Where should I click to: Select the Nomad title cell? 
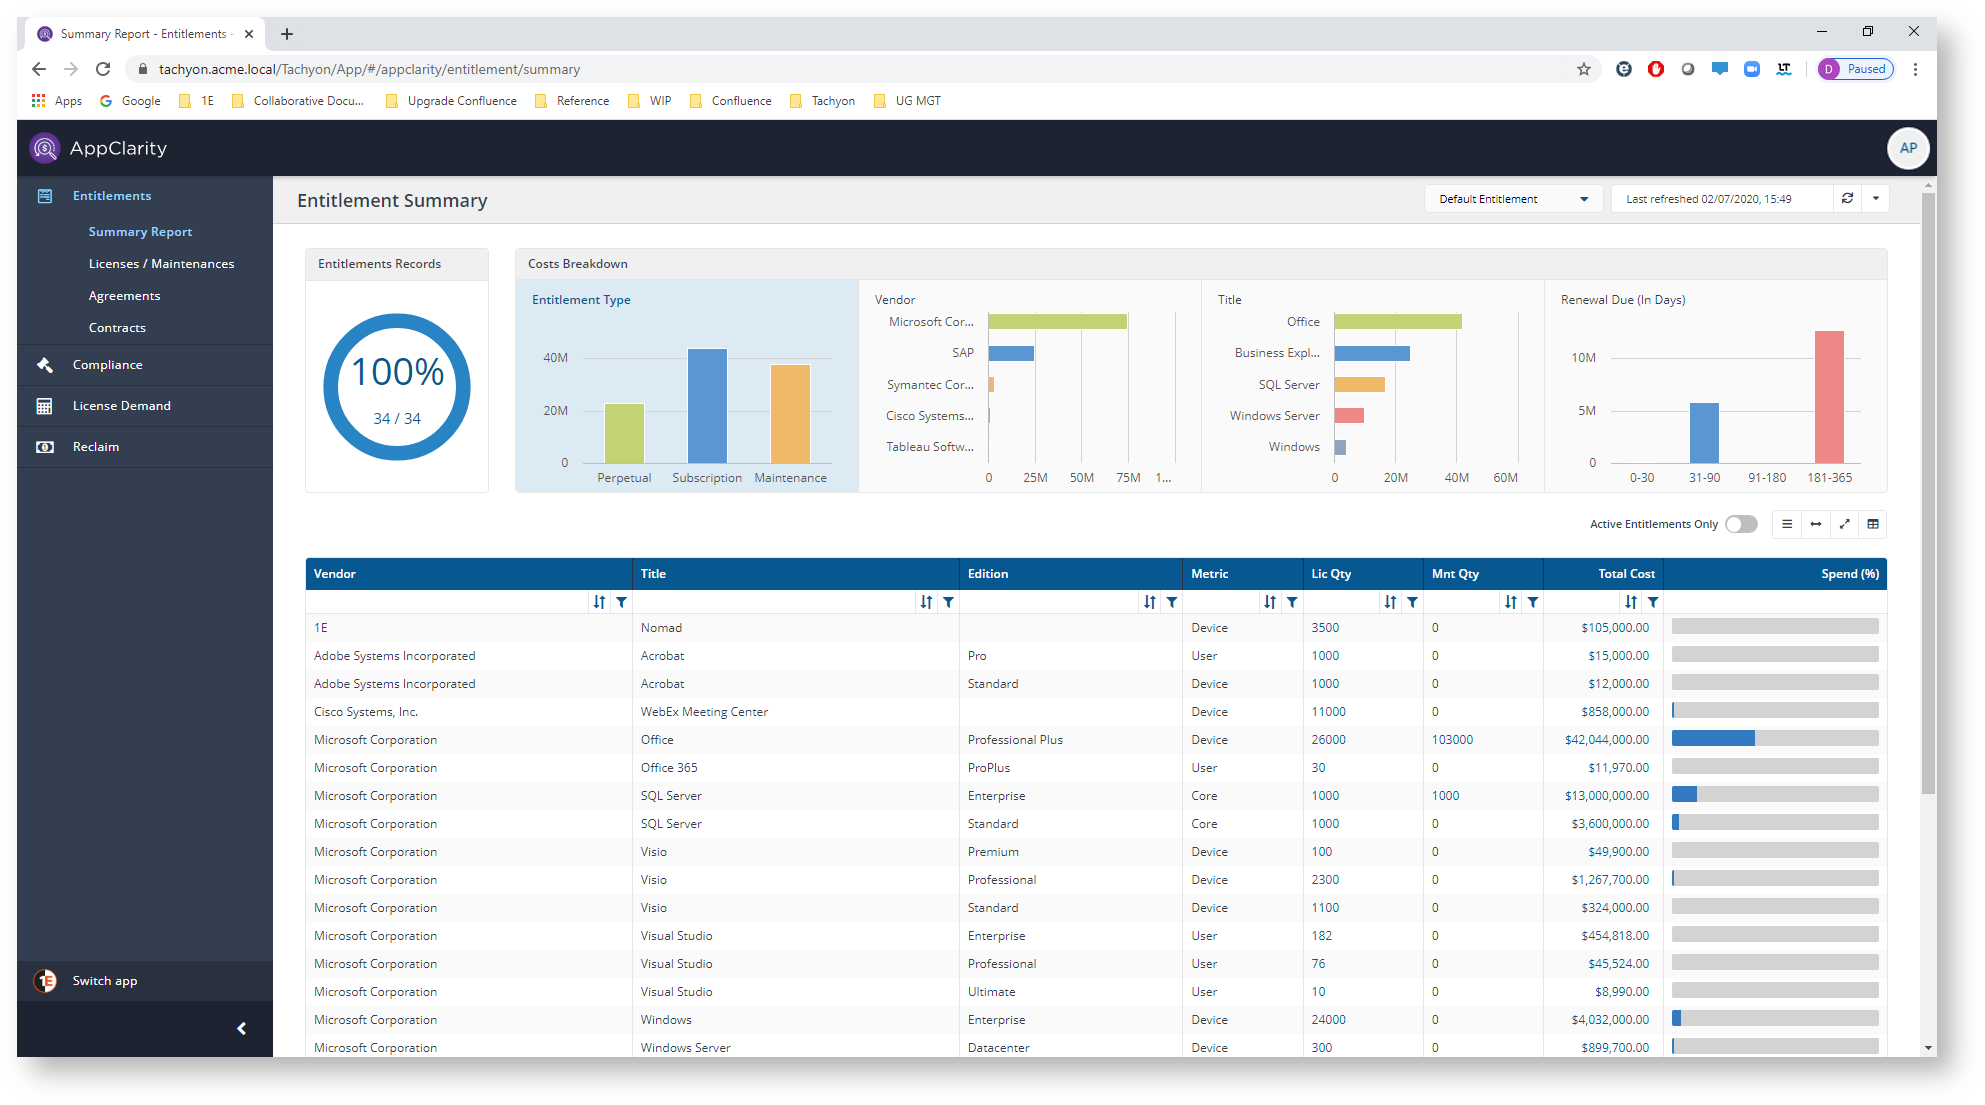(796, 628)
